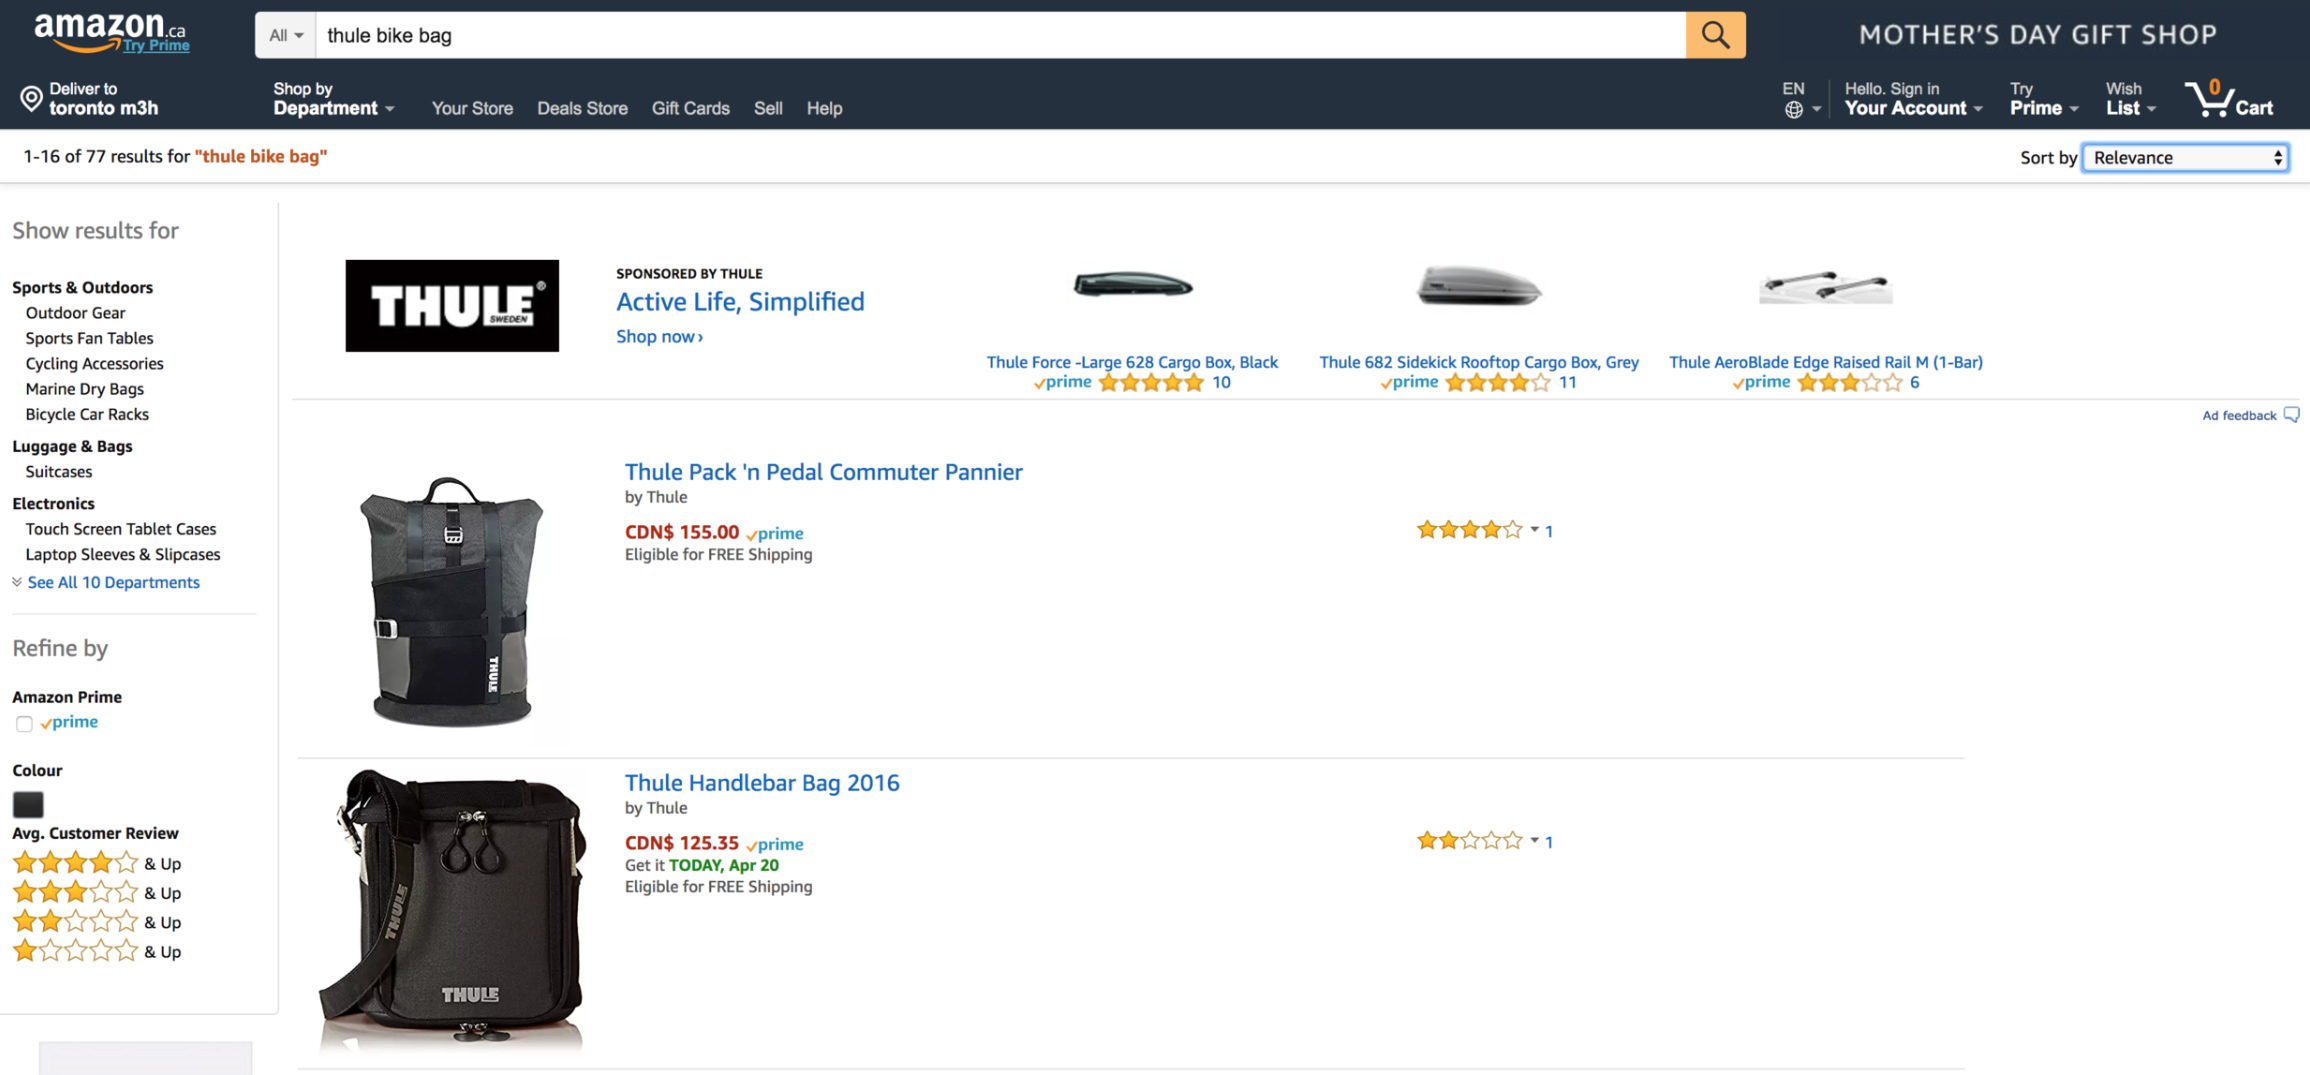Screen dimensions: 2310x1075
Task: Open Thule AeroBlade rail image
Action: tap(1825, 287)
